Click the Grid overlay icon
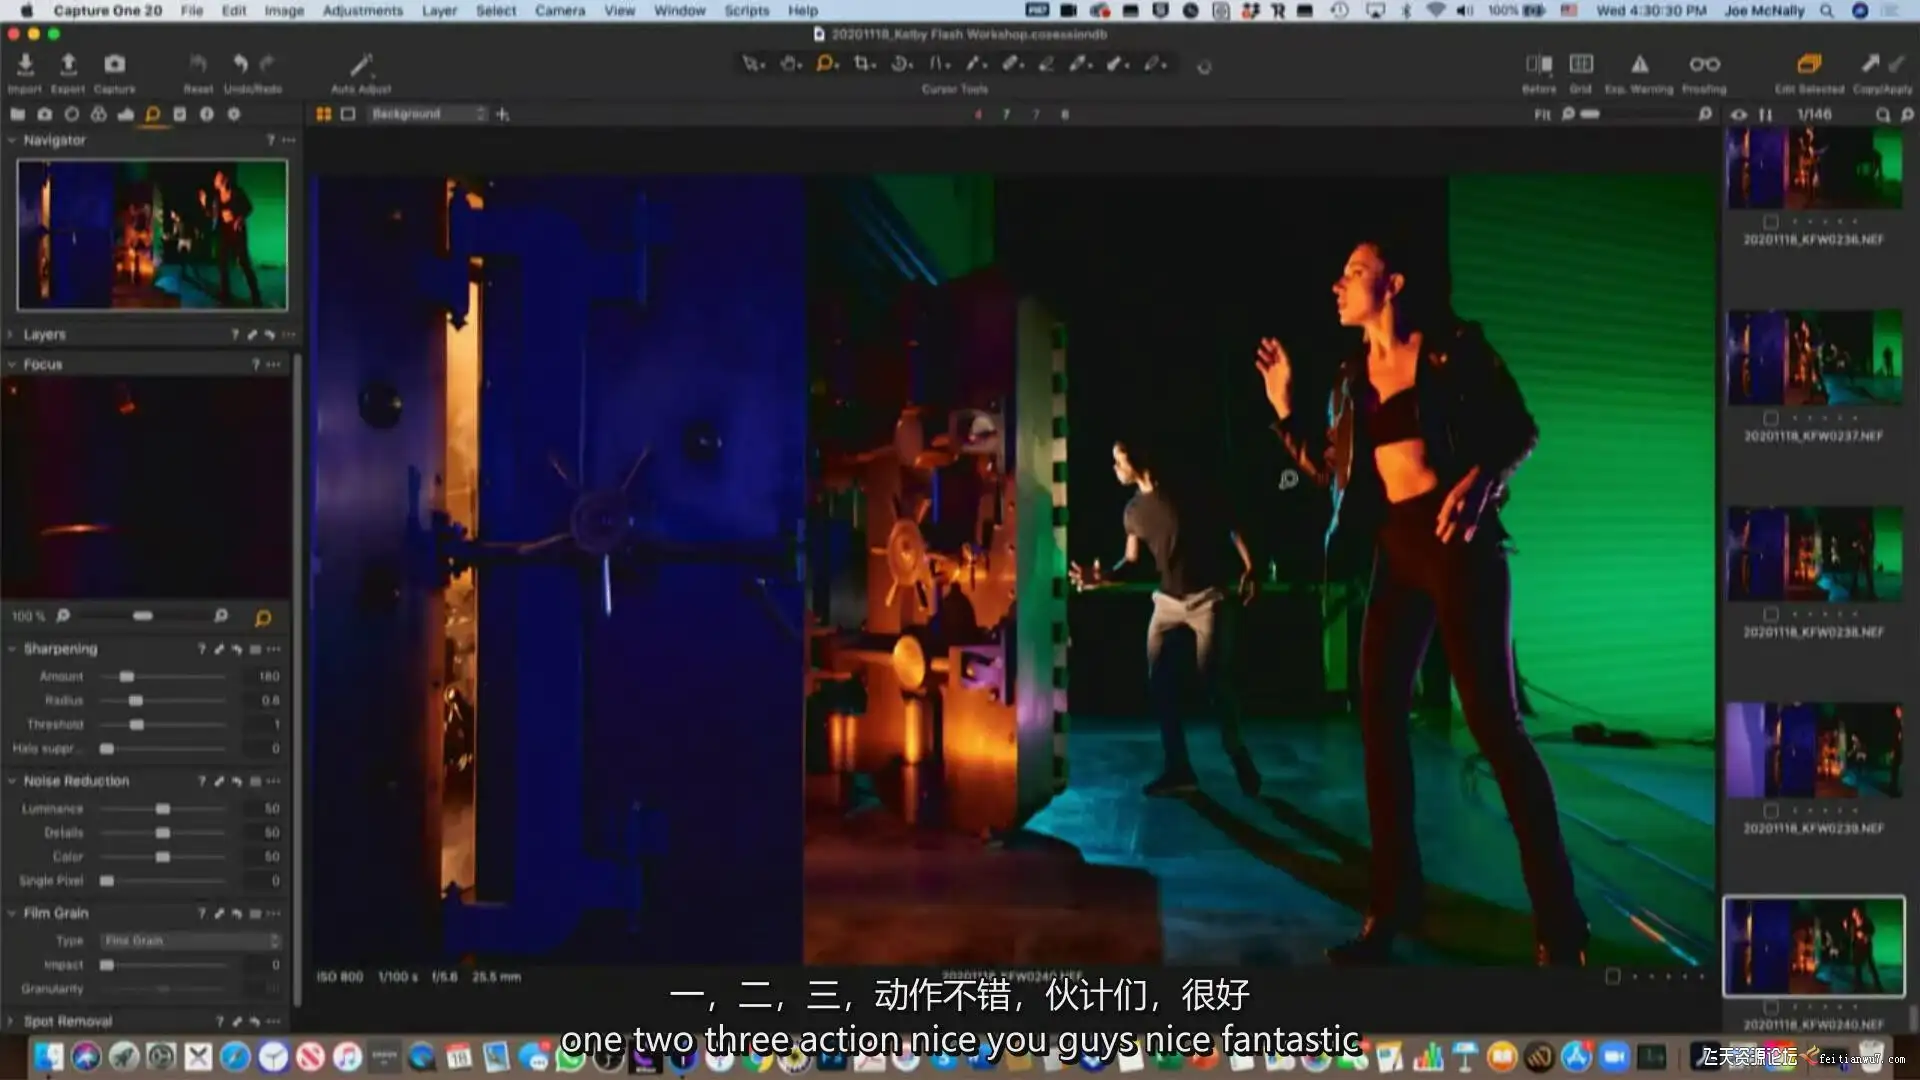1920x1080 pixels. pos(1581,65)
